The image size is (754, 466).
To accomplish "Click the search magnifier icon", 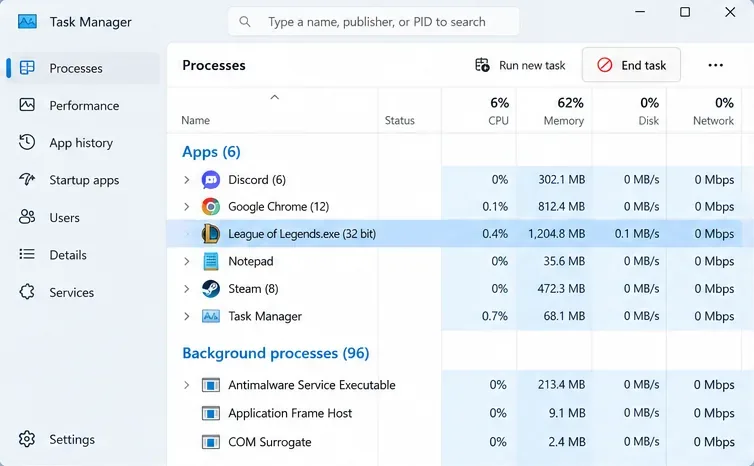I will pyautogui.click(x=245, y=22).
